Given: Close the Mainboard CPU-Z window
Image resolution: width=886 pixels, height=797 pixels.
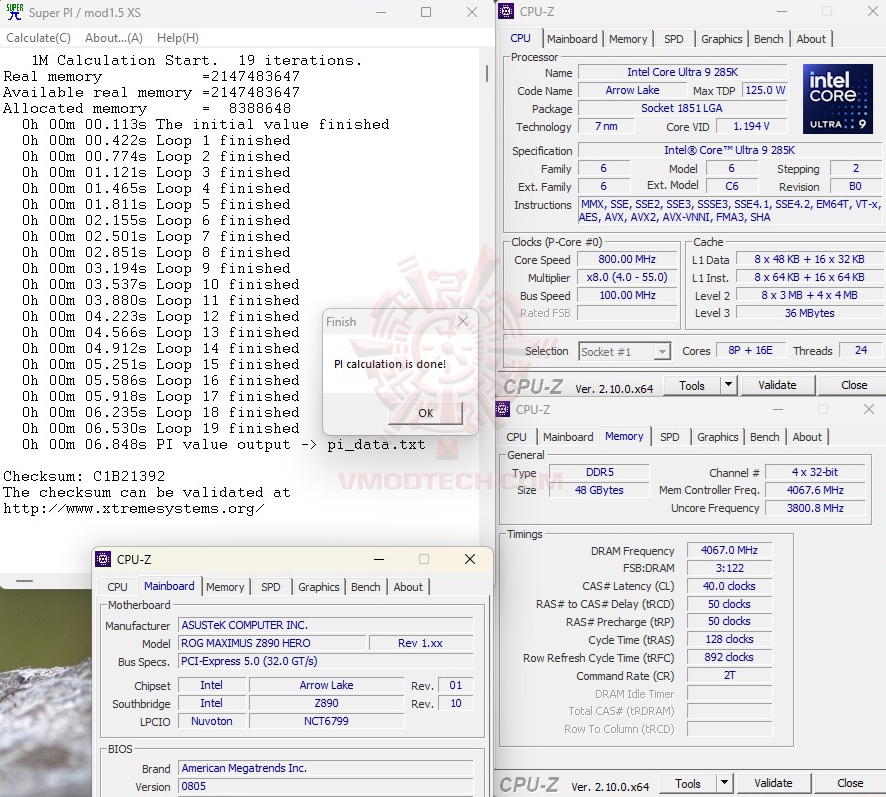Looking at the screenshot, I should pos(470,560).
